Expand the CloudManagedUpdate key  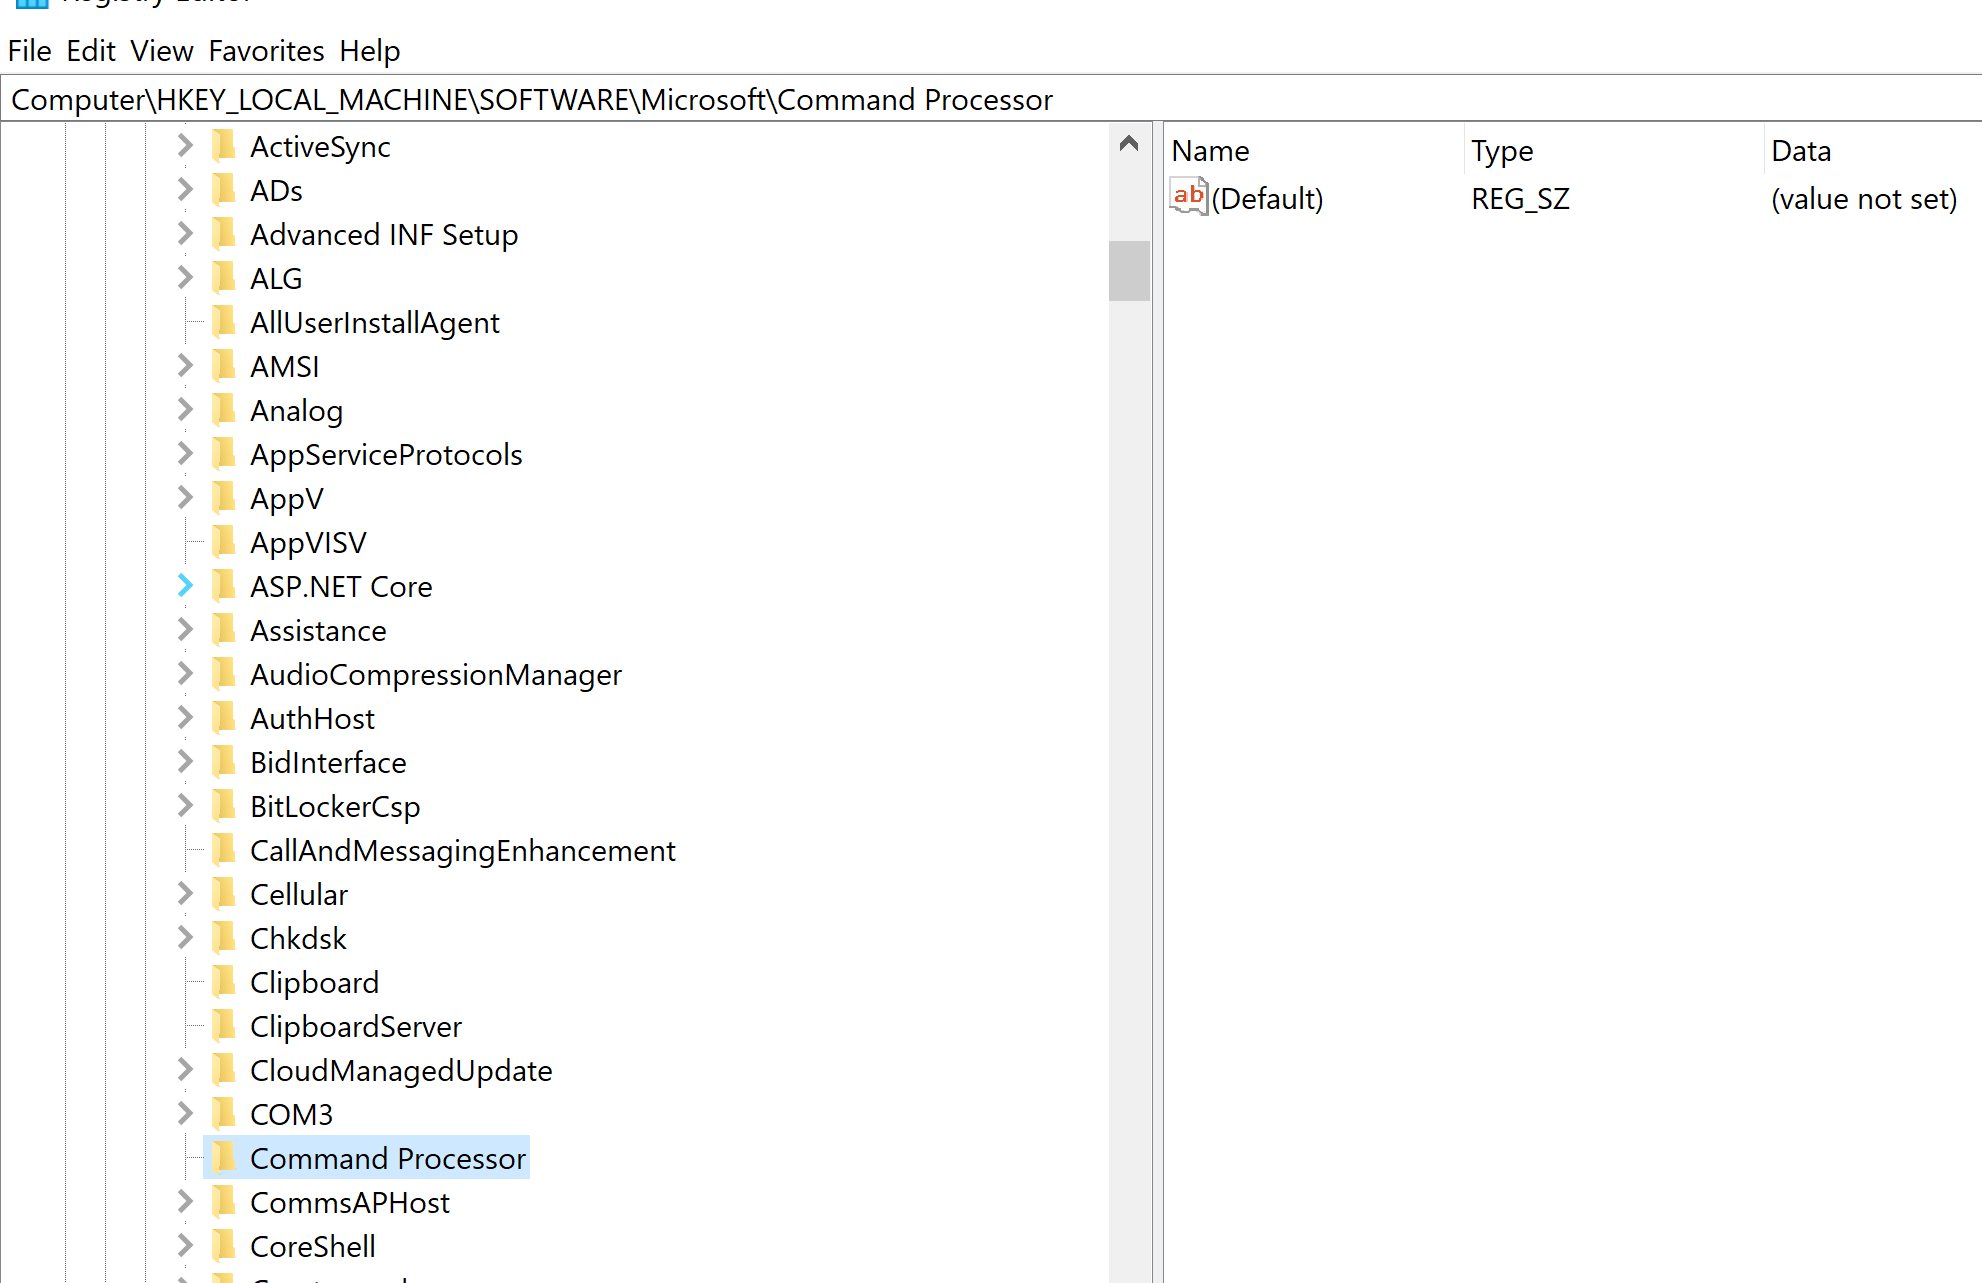coord(184,1070)
